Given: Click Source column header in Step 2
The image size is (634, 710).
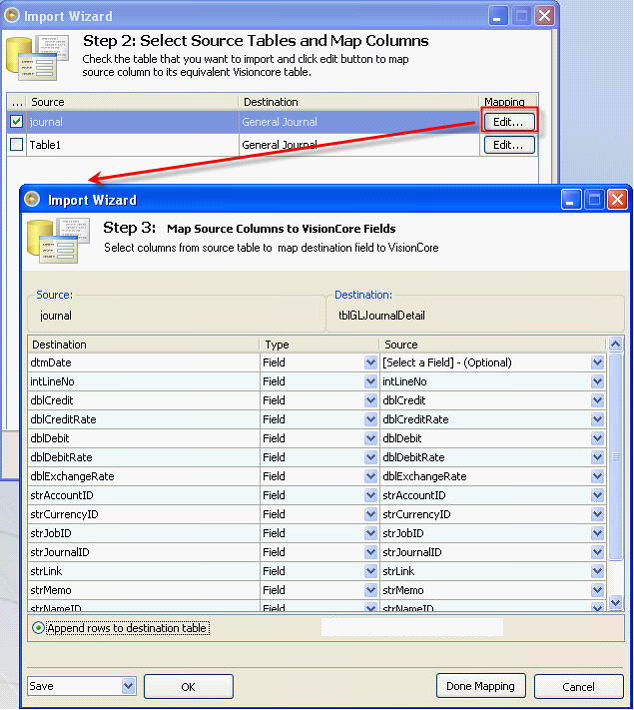Looking at the screenshot, I should [133, 102].
